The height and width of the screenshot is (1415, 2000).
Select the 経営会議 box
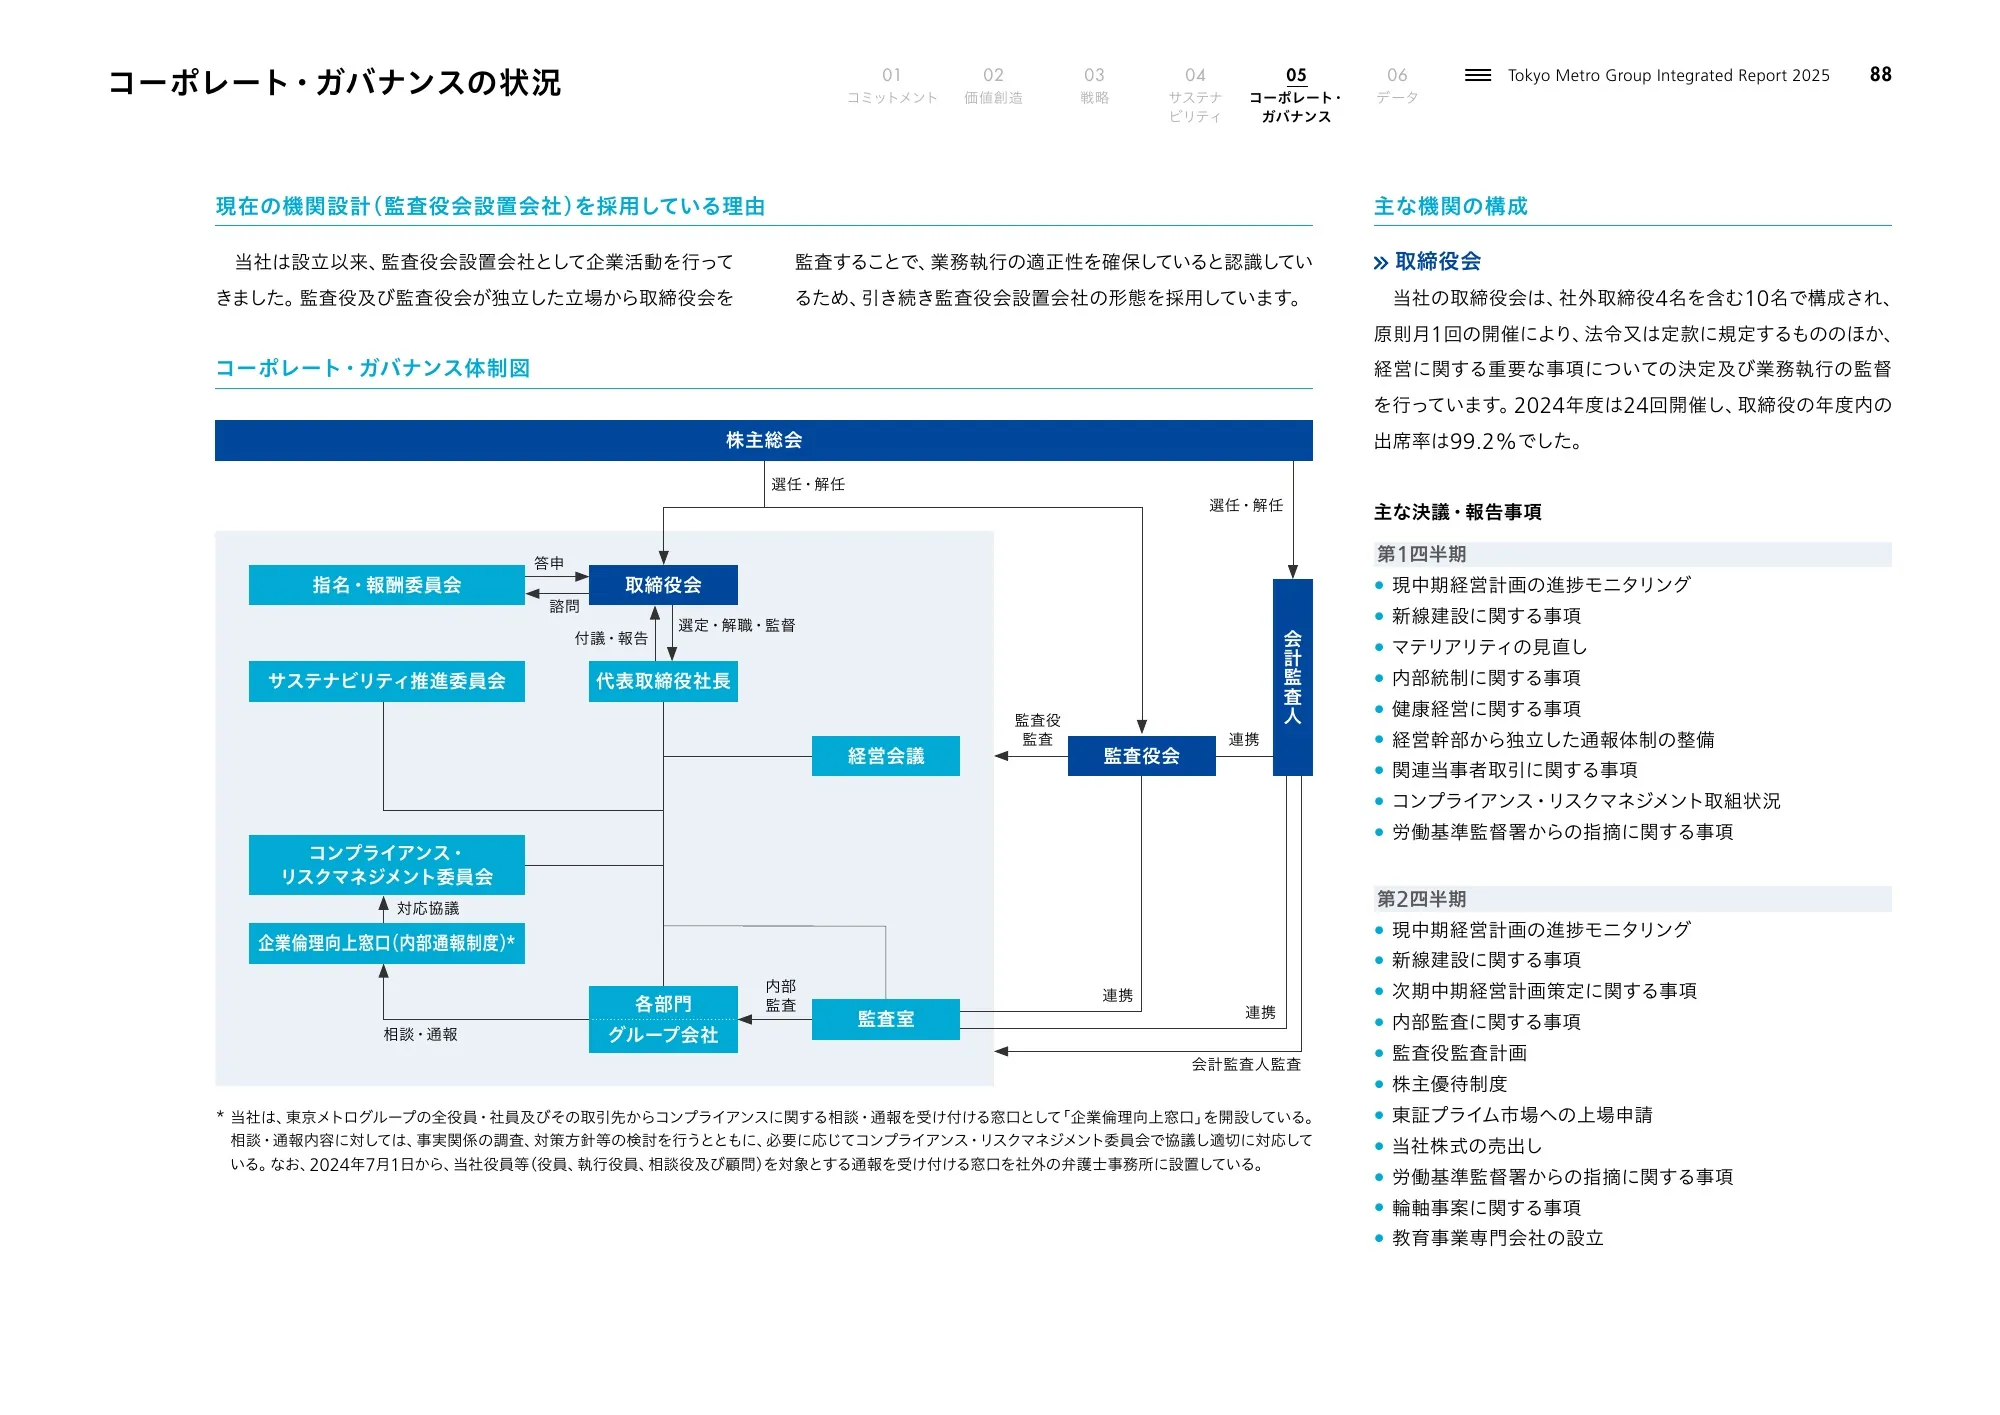point(885,756)
